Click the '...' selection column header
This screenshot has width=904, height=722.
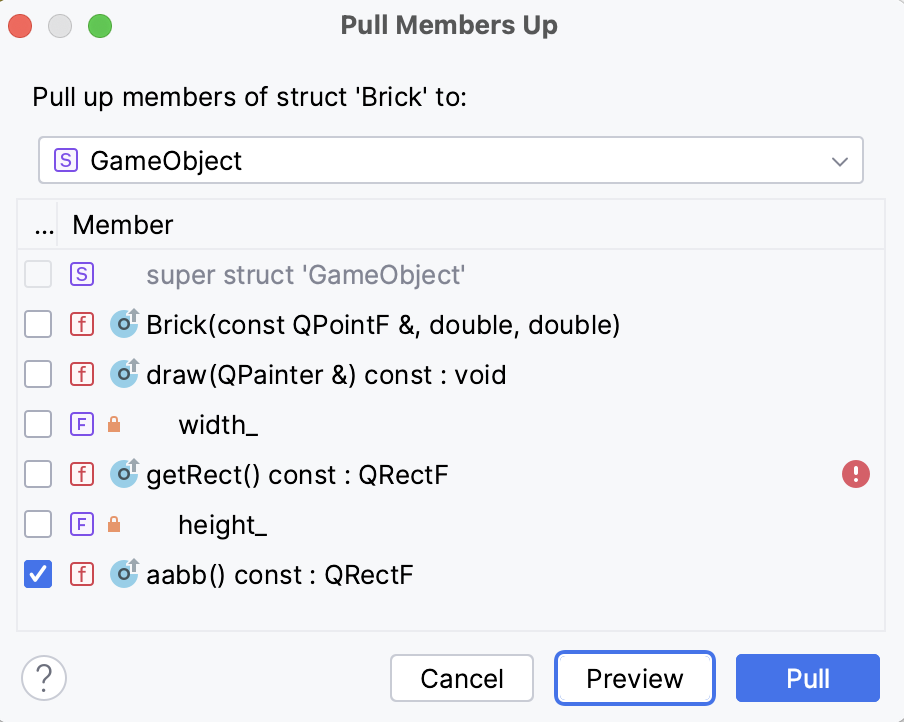[x=43, y=225]
